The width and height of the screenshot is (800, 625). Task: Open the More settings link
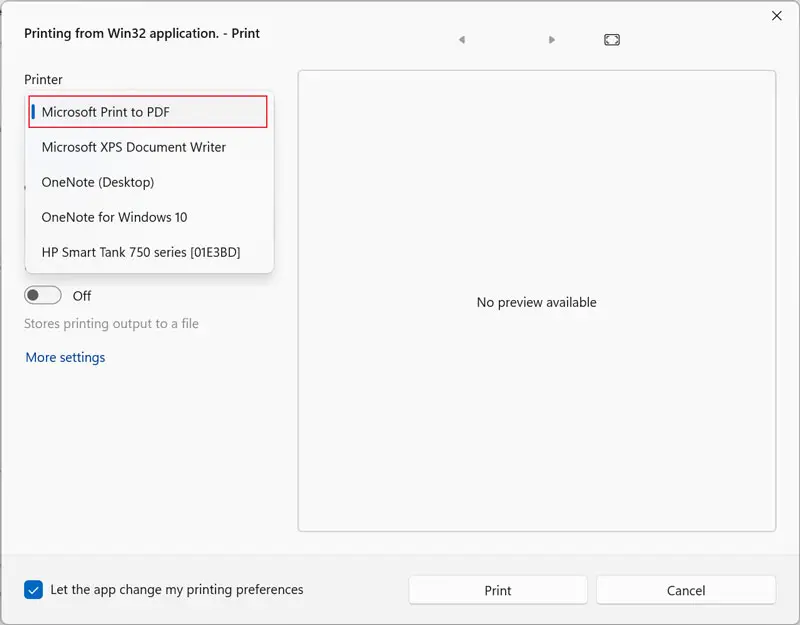(65, 357)
